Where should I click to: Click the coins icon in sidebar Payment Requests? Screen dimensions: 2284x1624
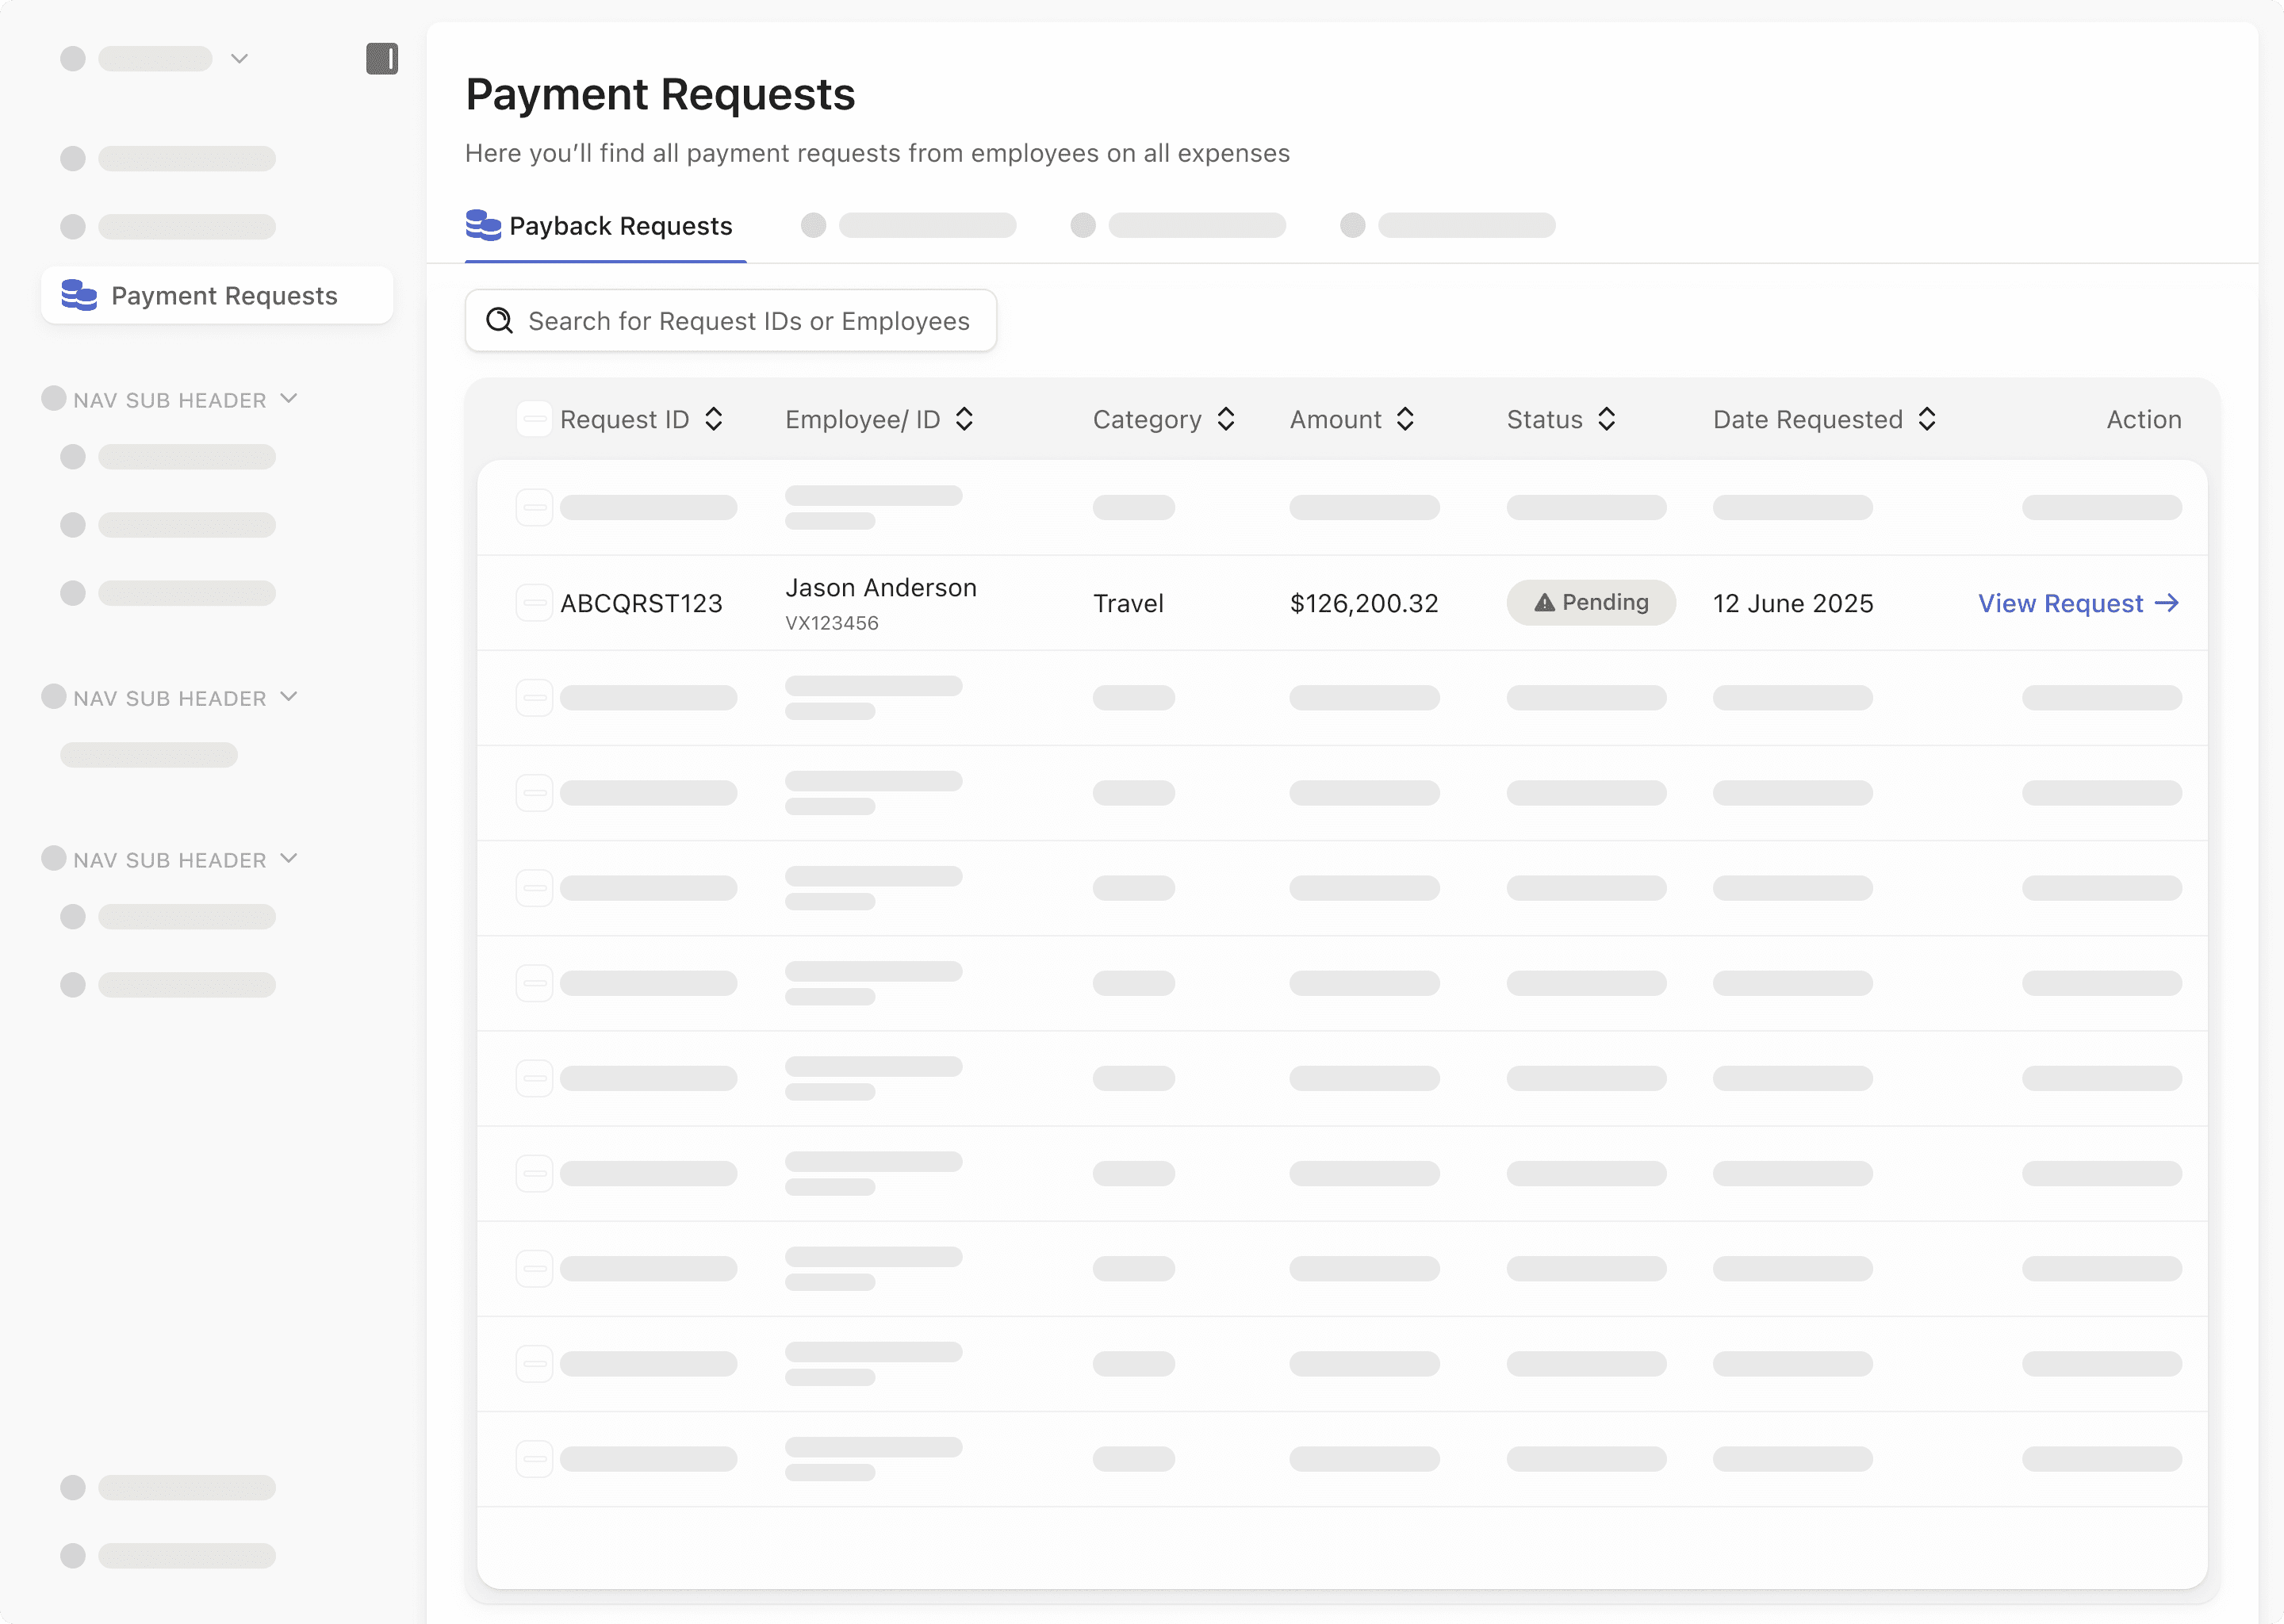tap(79, 295)
